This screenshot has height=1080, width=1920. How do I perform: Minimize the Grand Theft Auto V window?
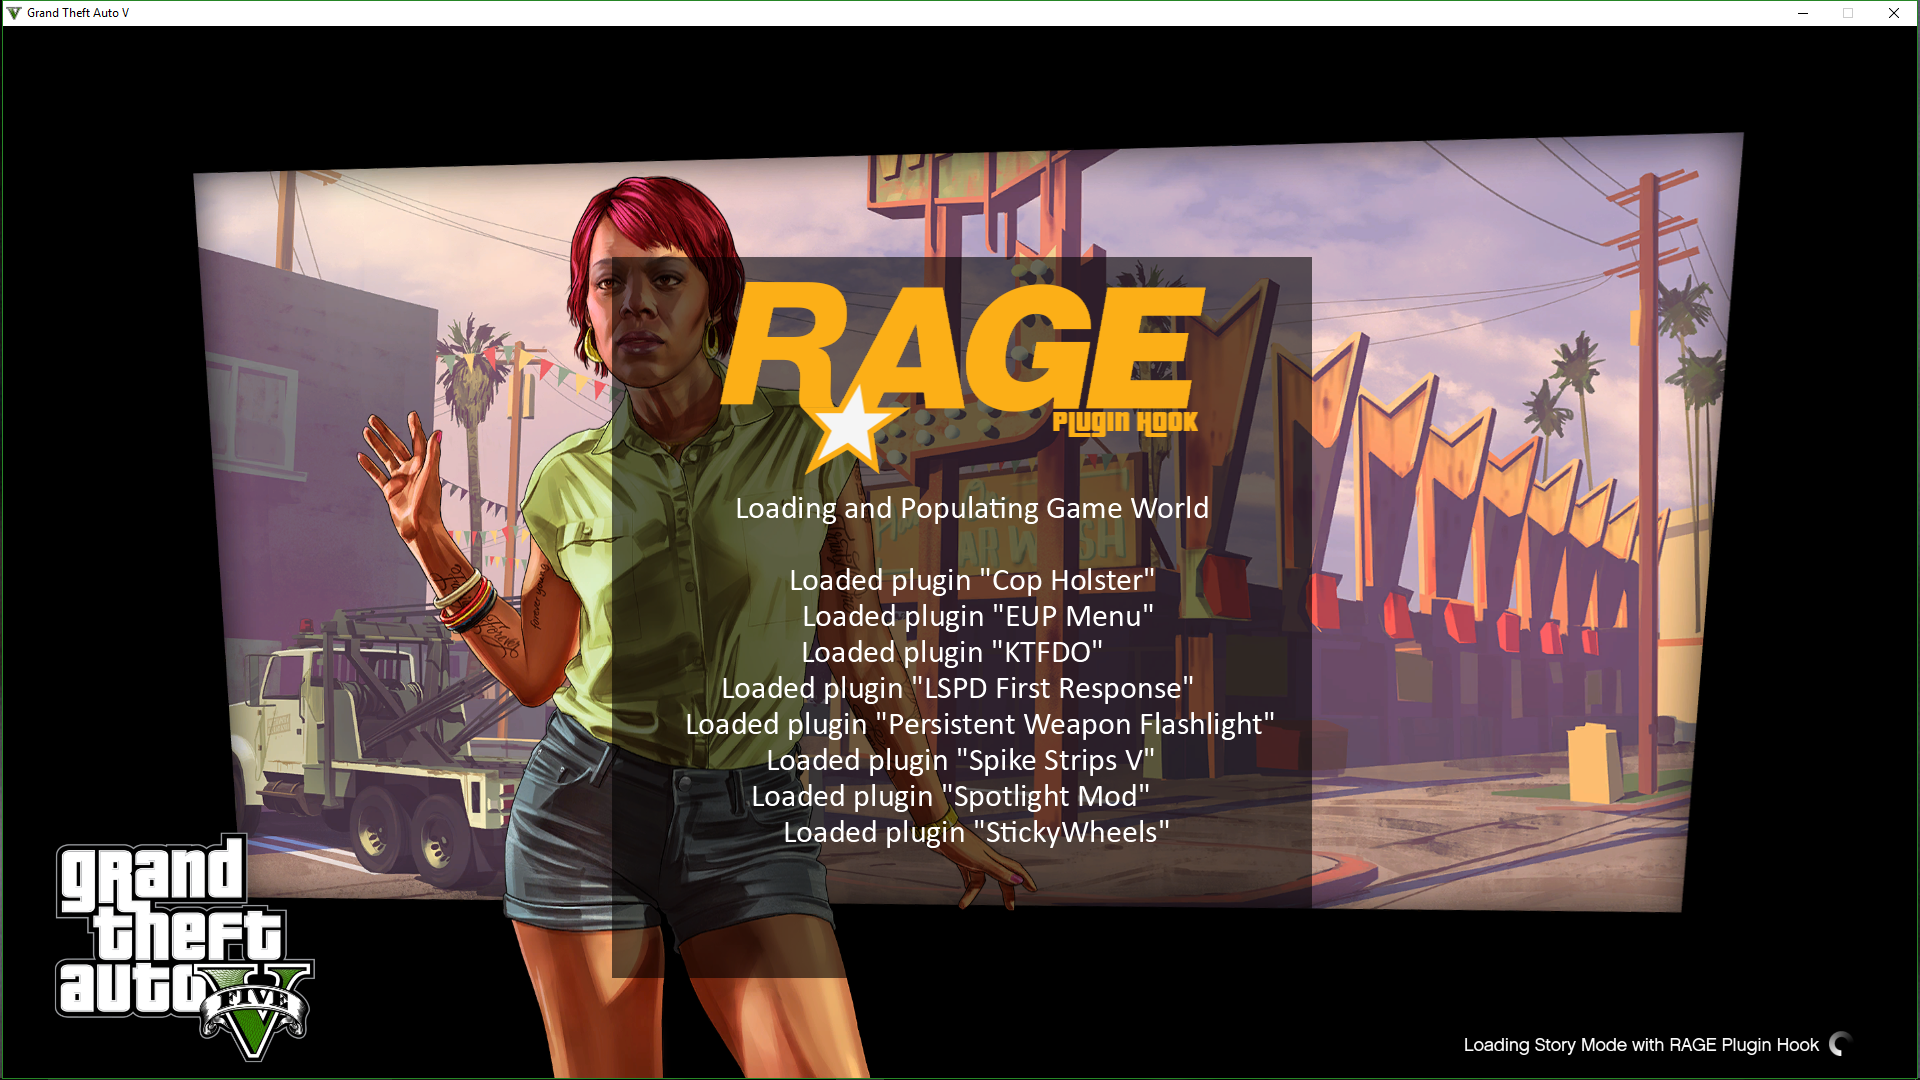tap(1803, 13)
